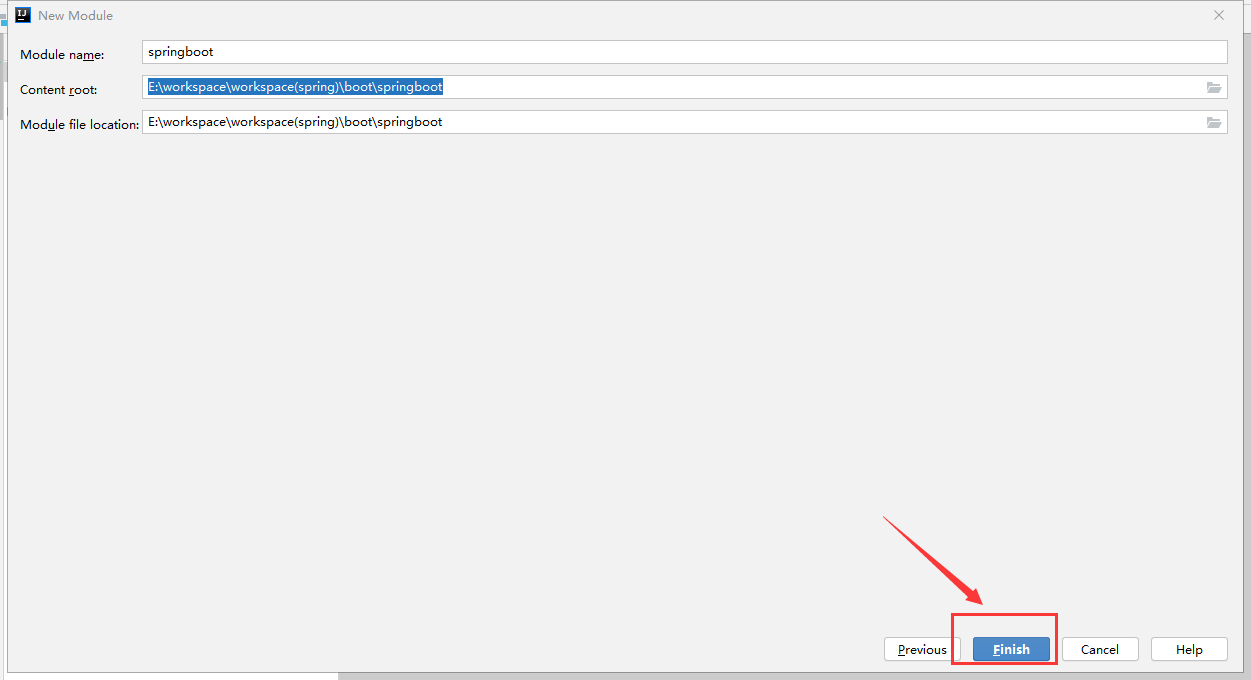The width and height of the screenshot is (1251, 680).
Task: Click the "springboot" text in Module name
Action: [x=180, y=52]
